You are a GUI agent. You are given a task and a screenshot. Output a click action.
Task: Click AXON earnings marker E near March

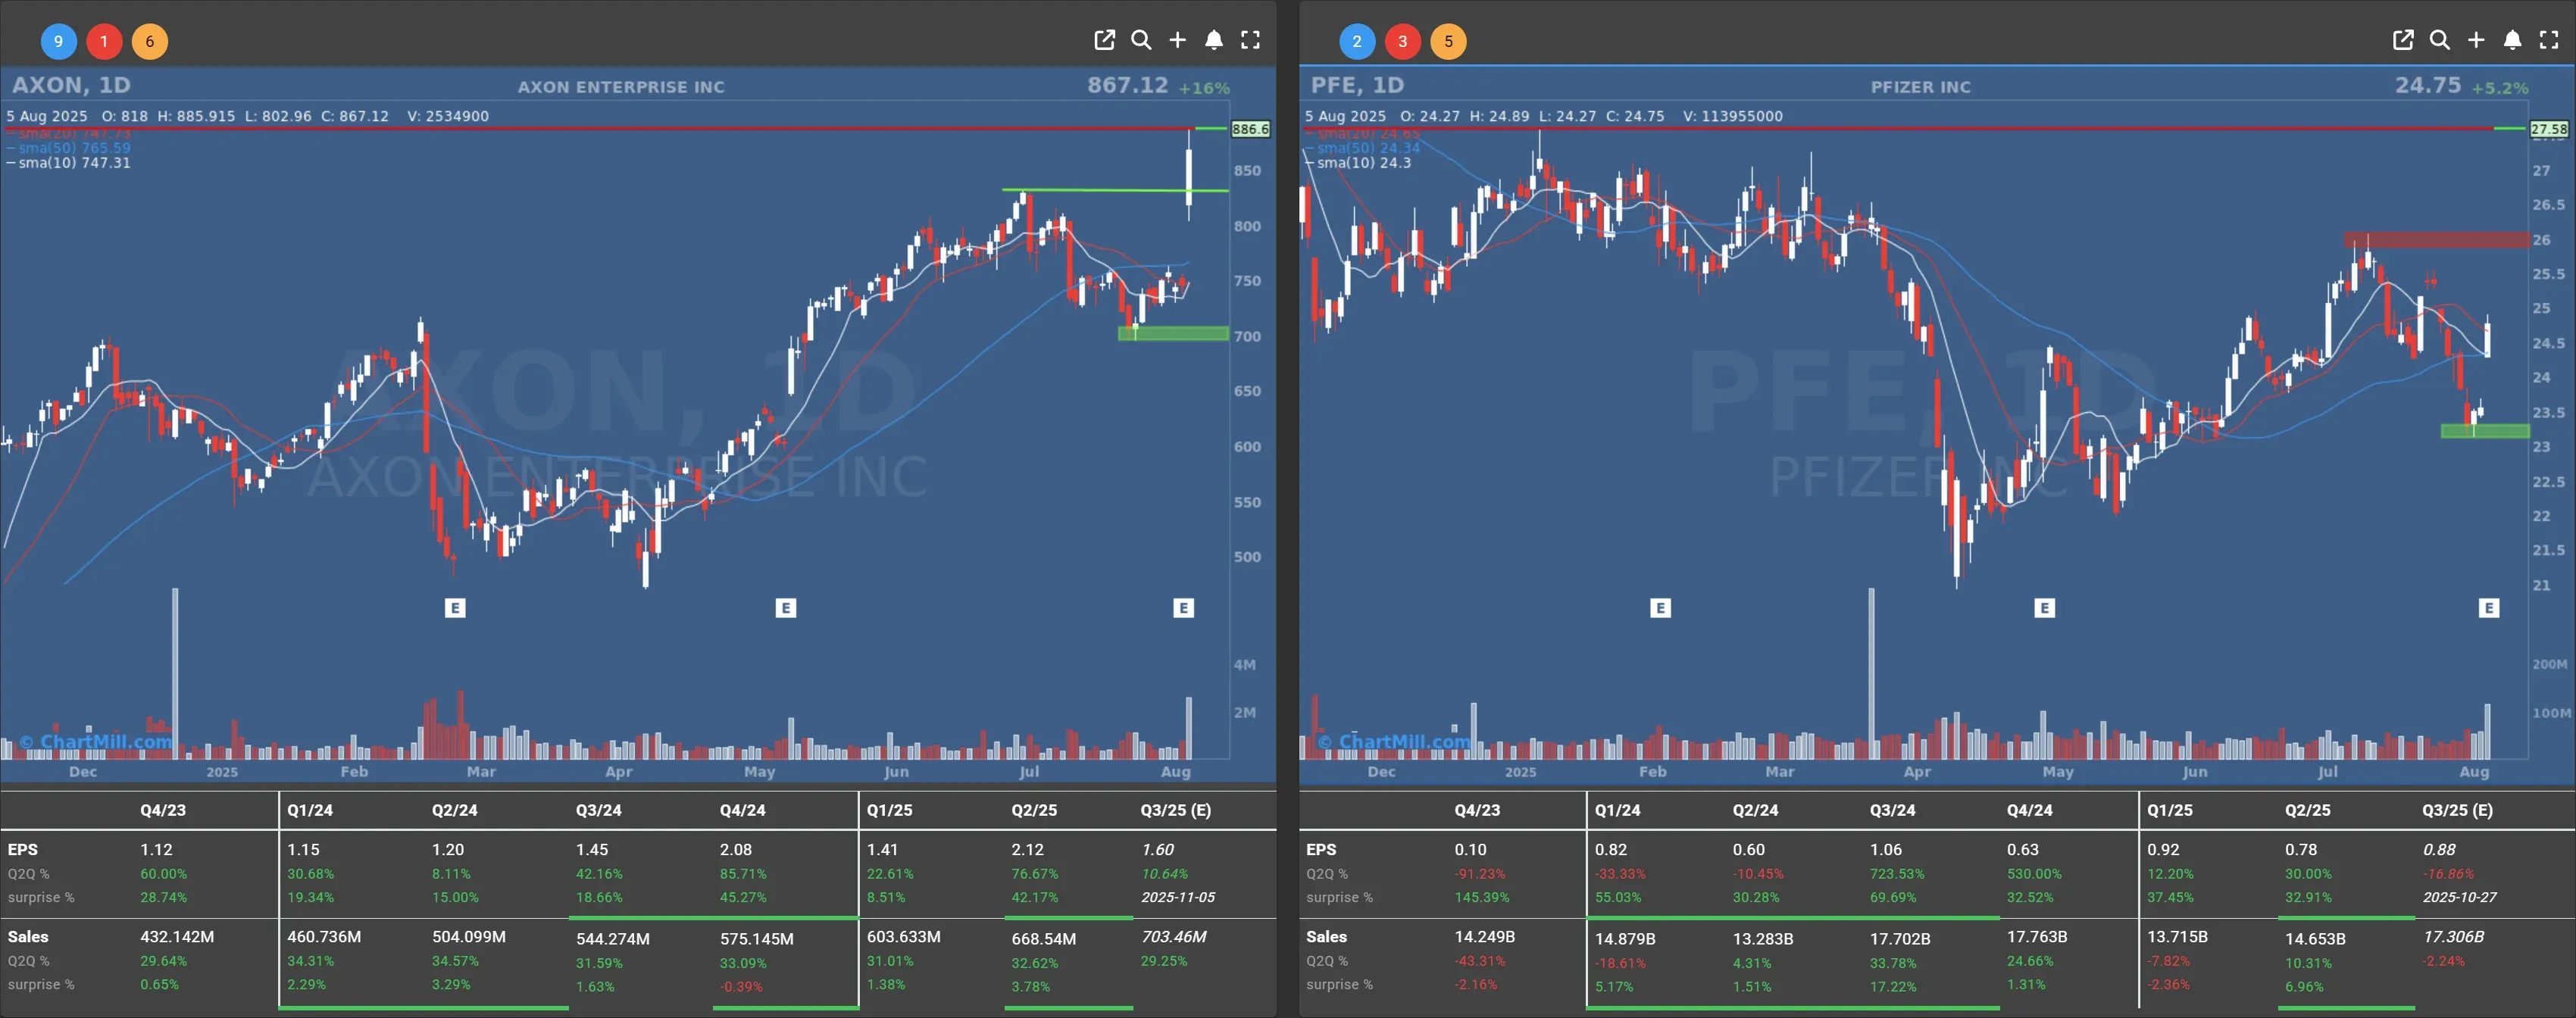point(455,608)
